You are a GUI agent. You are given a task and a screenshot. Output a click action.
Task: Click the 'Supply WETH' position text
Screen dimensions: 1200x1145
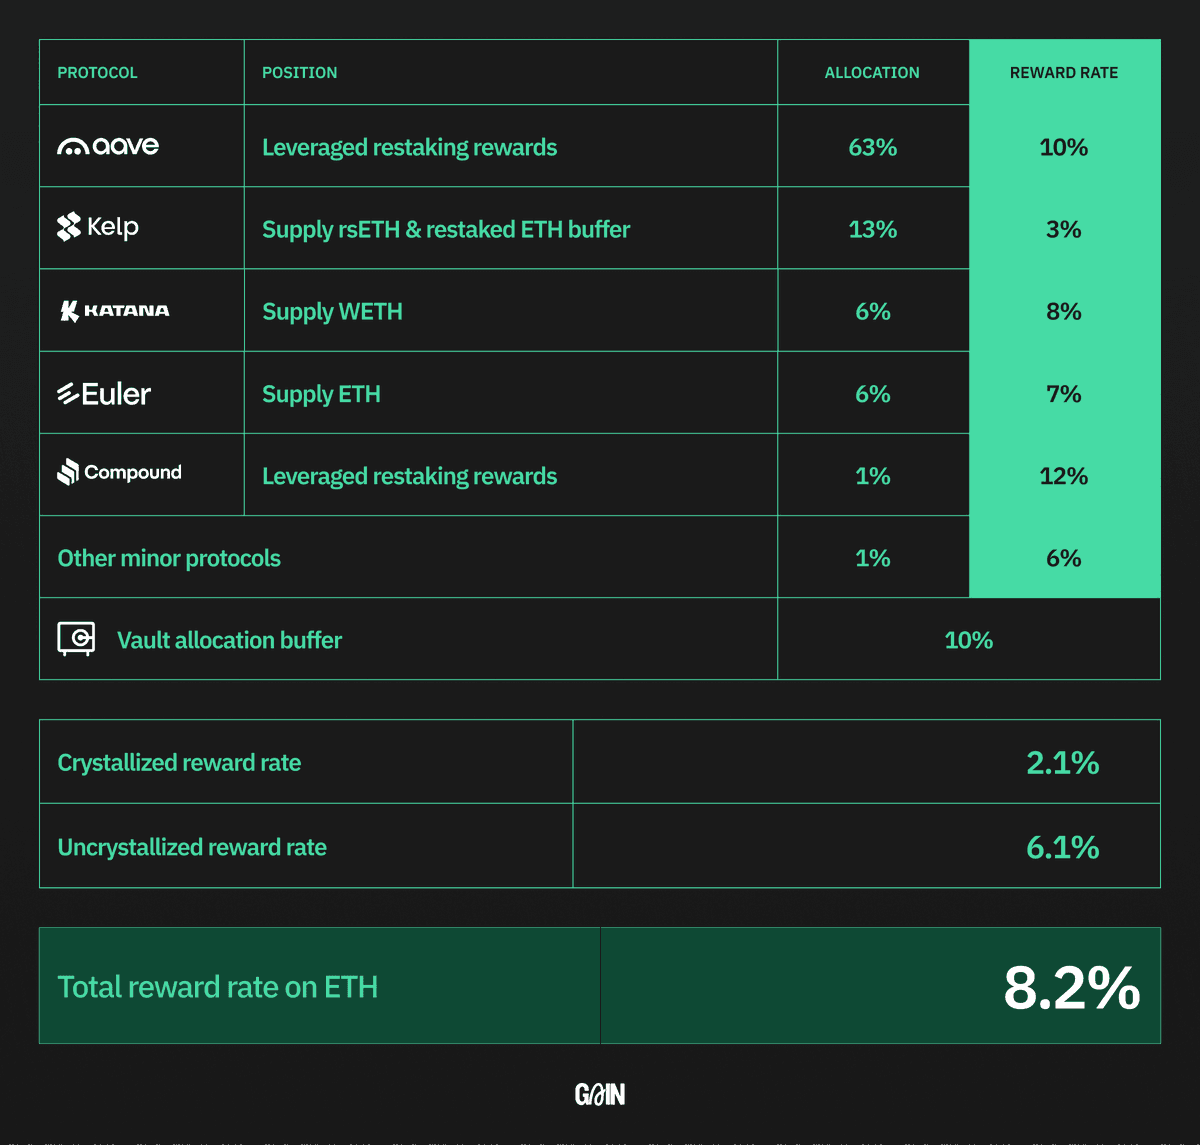pyautogui.click(x=332, y=312)
